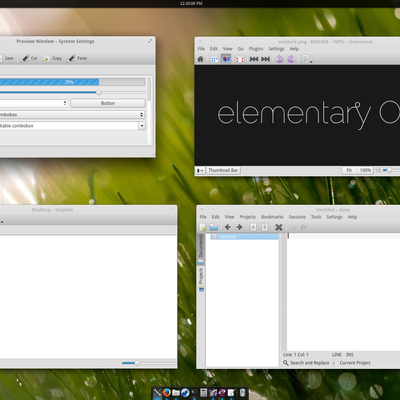Go to previous image in Gwenview
The image size is (400, 400).
[254, 59]
